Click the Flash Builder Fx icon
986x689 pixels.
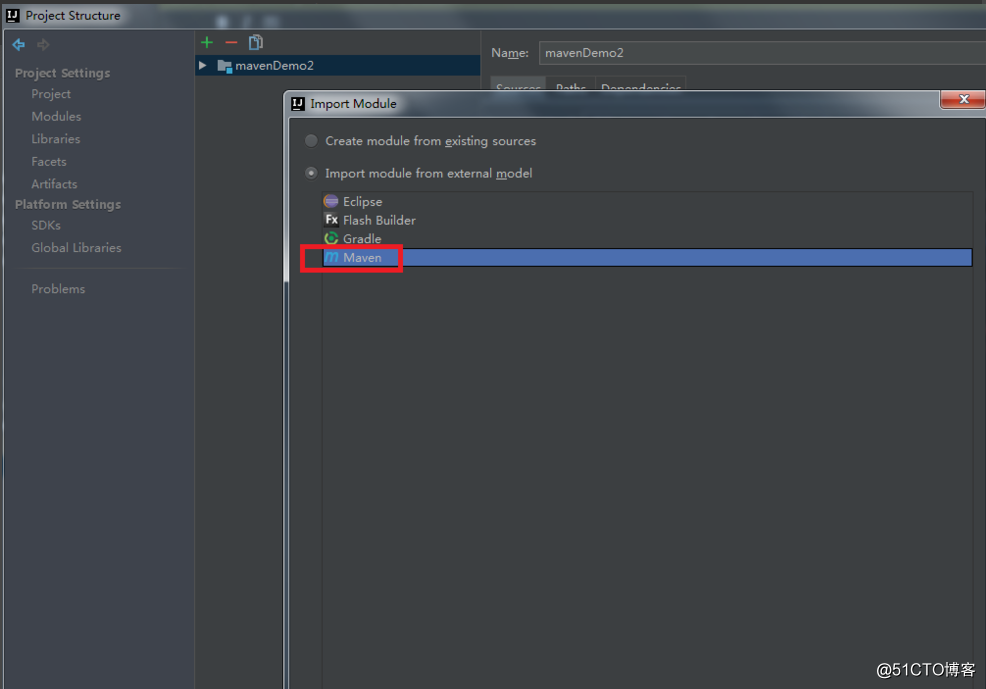(331, 219)
